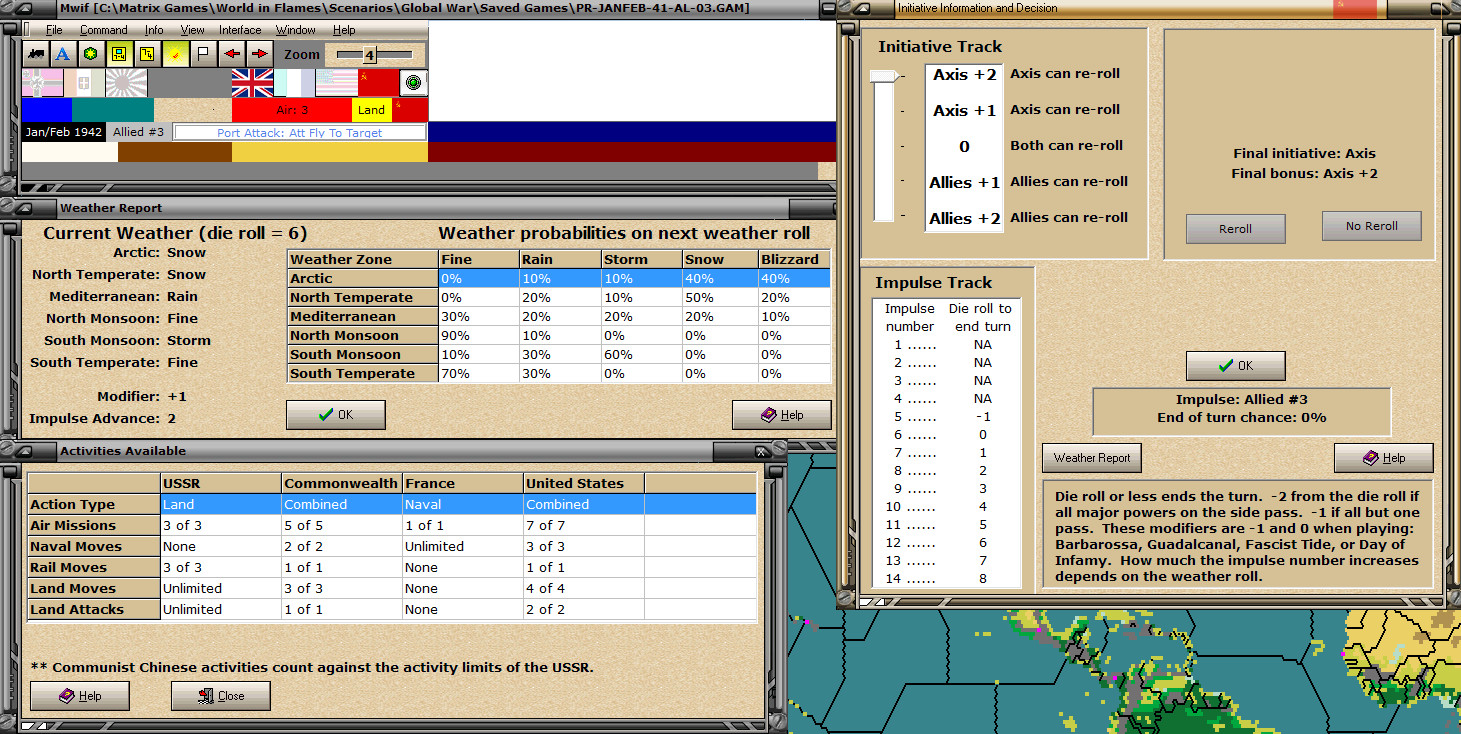Open the Command menu
The height and width of the screenshot is (734, 1461).
104,30
